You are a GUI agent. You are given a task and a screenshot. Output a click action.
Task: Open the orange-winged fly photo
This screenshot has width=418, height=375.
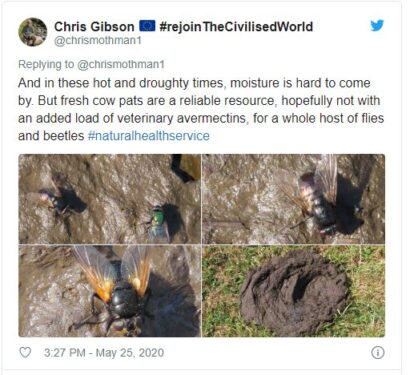[x=110, y=291]
